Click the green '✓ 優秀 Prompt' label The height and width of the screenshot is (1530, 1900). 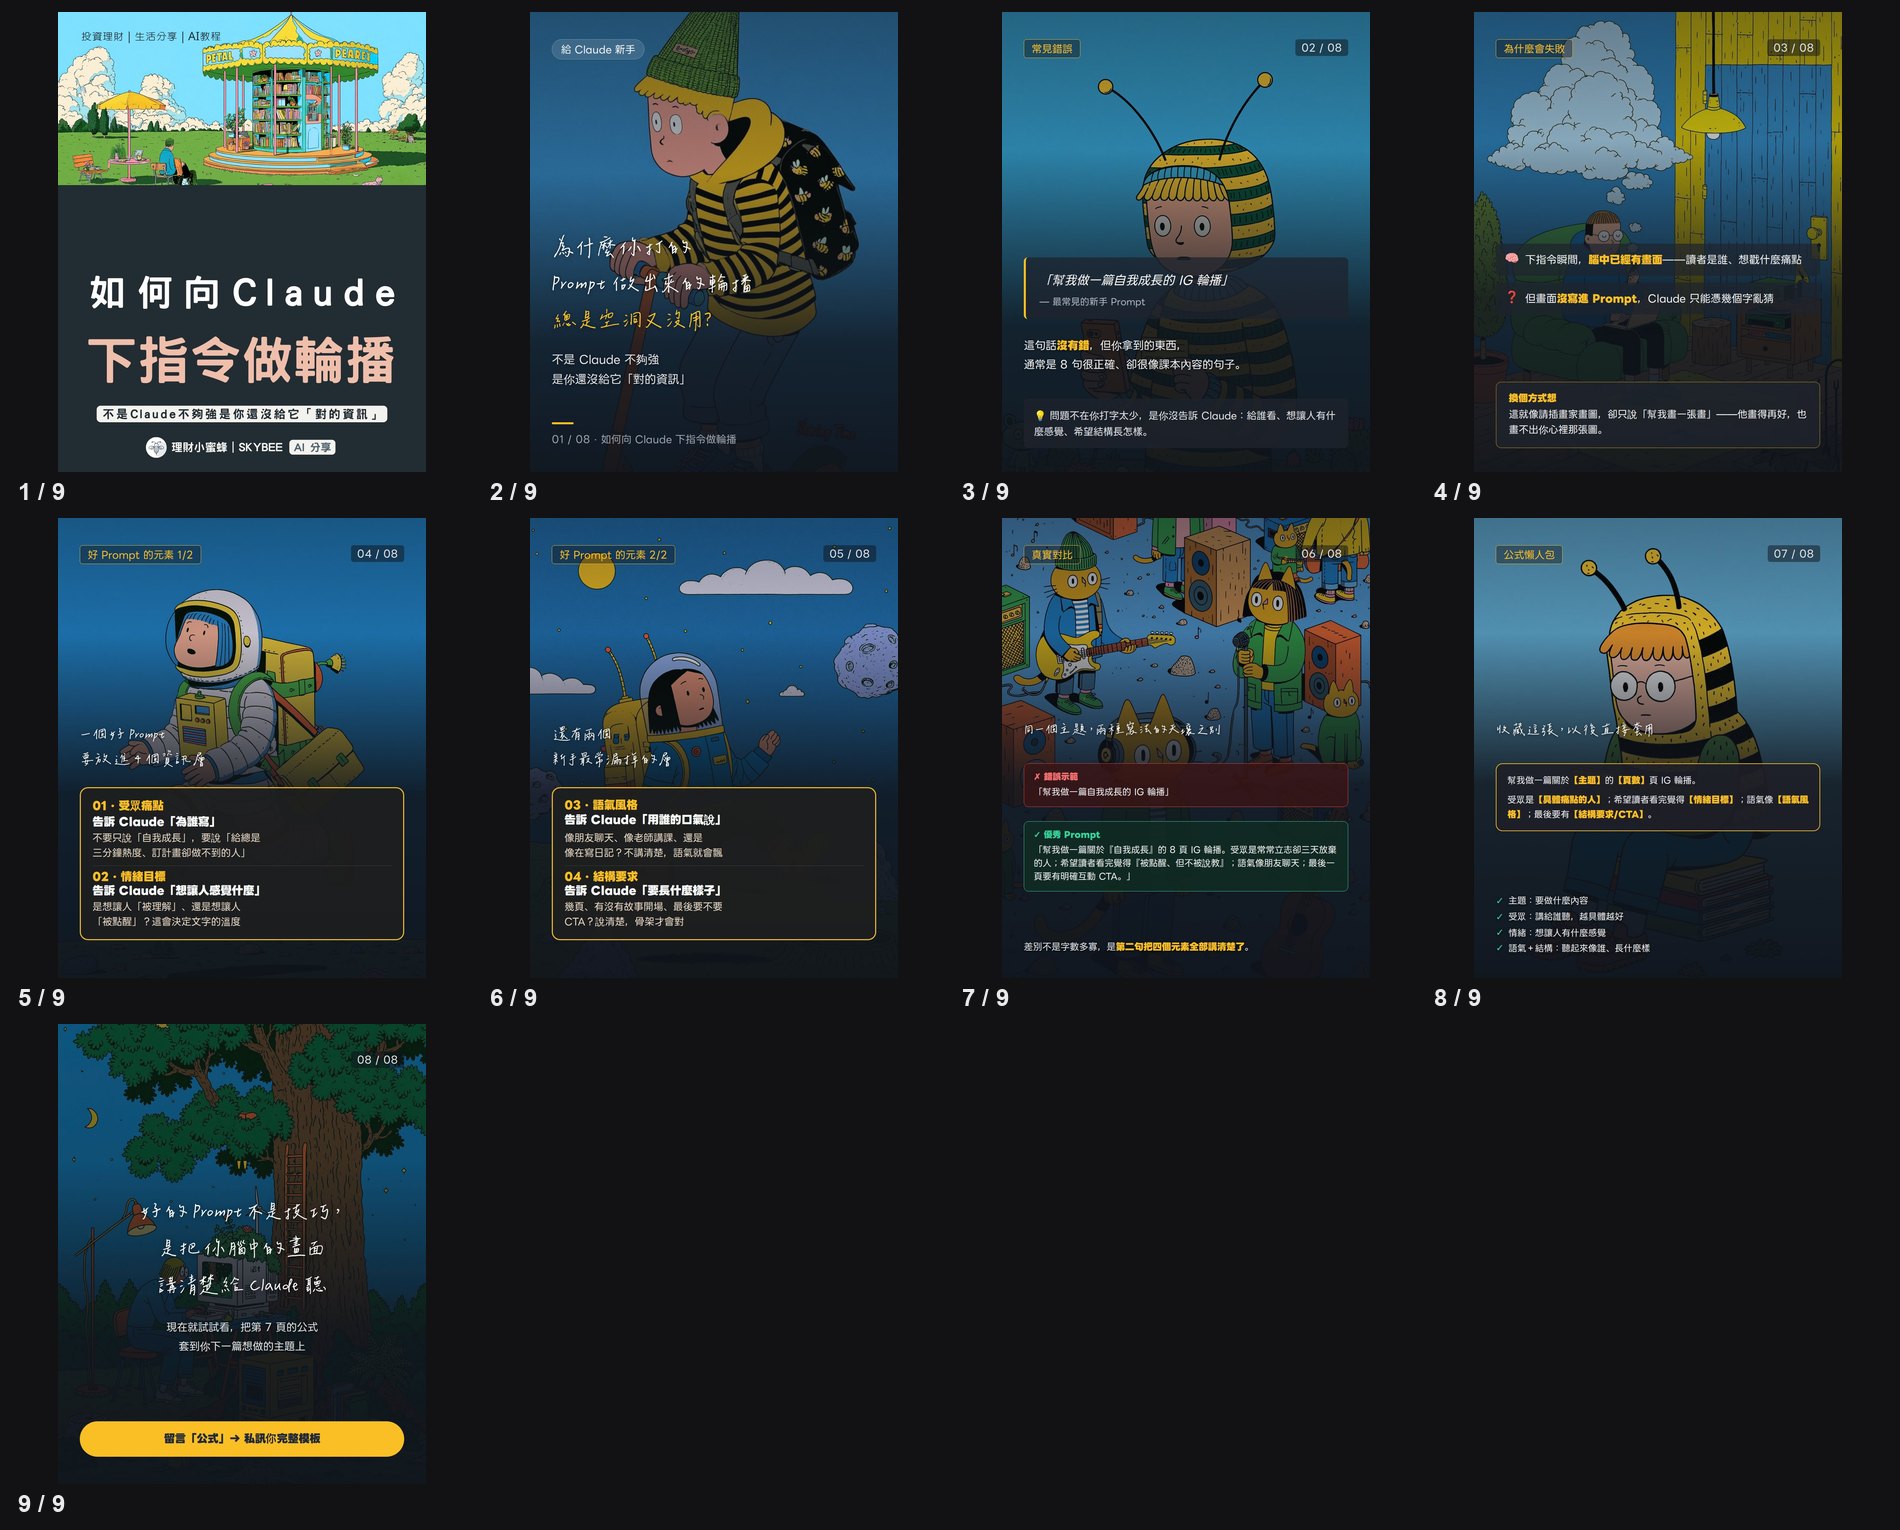1067,834
